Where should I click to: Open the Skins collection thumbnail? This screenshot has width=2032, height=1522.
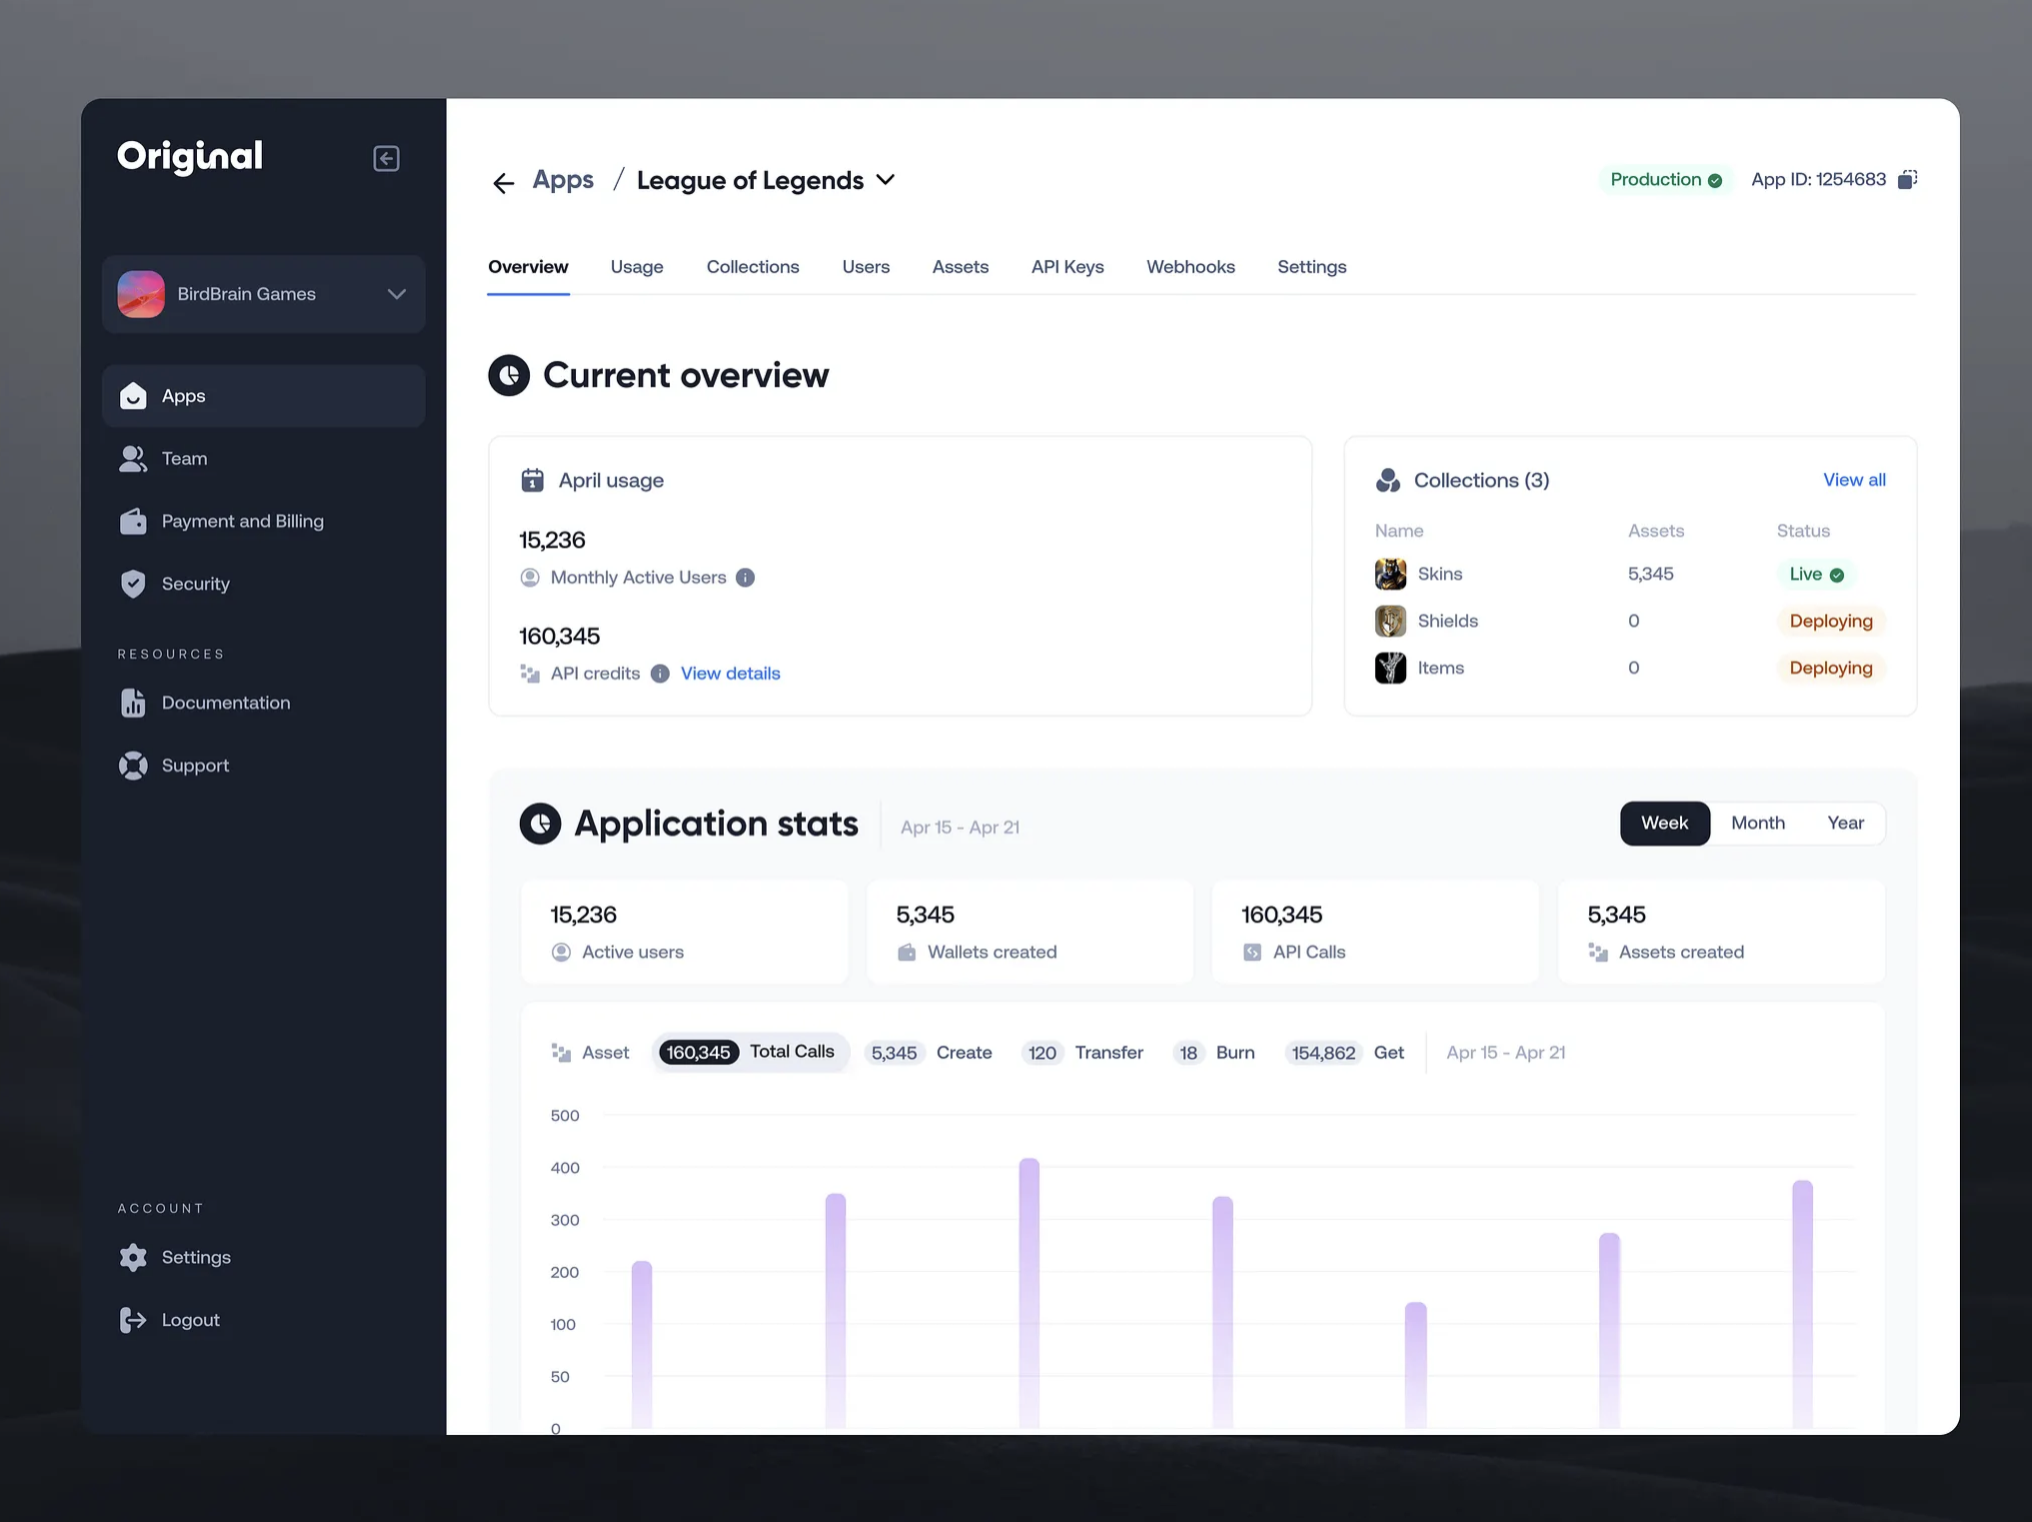click(x=1390, y=574)
